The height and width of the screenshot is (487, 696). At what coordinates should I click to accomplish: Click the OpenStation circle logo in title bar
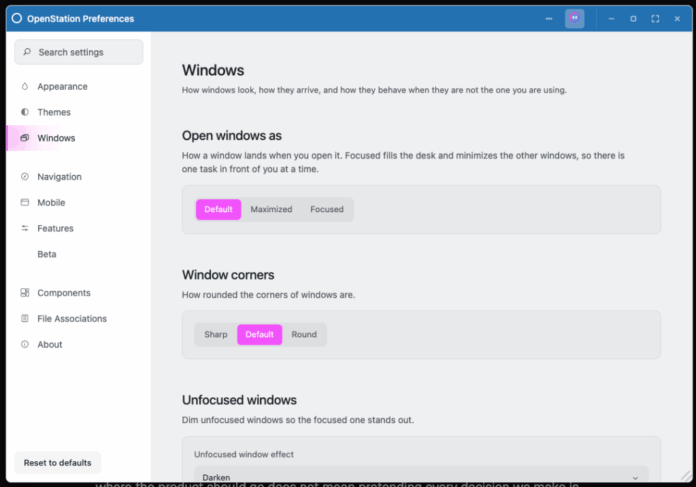coord(17,18)
